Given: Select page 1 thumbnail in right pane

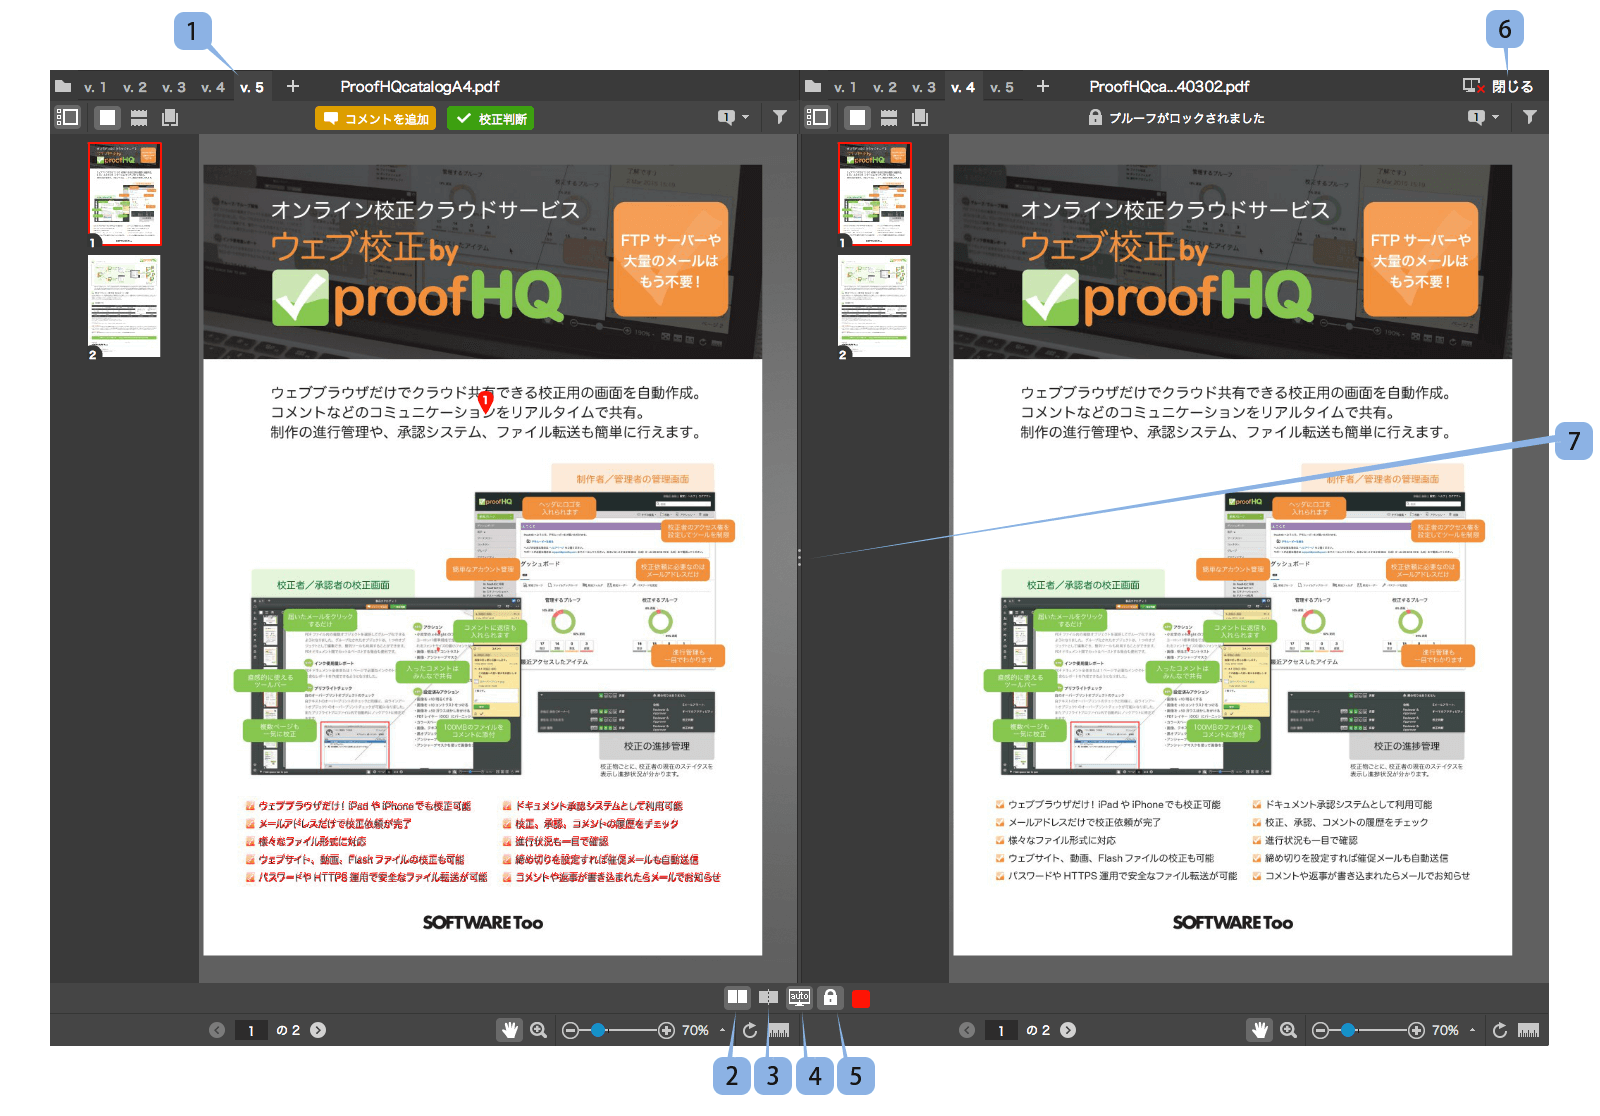Looking at the screenshot, I should [x=874, y=194].
